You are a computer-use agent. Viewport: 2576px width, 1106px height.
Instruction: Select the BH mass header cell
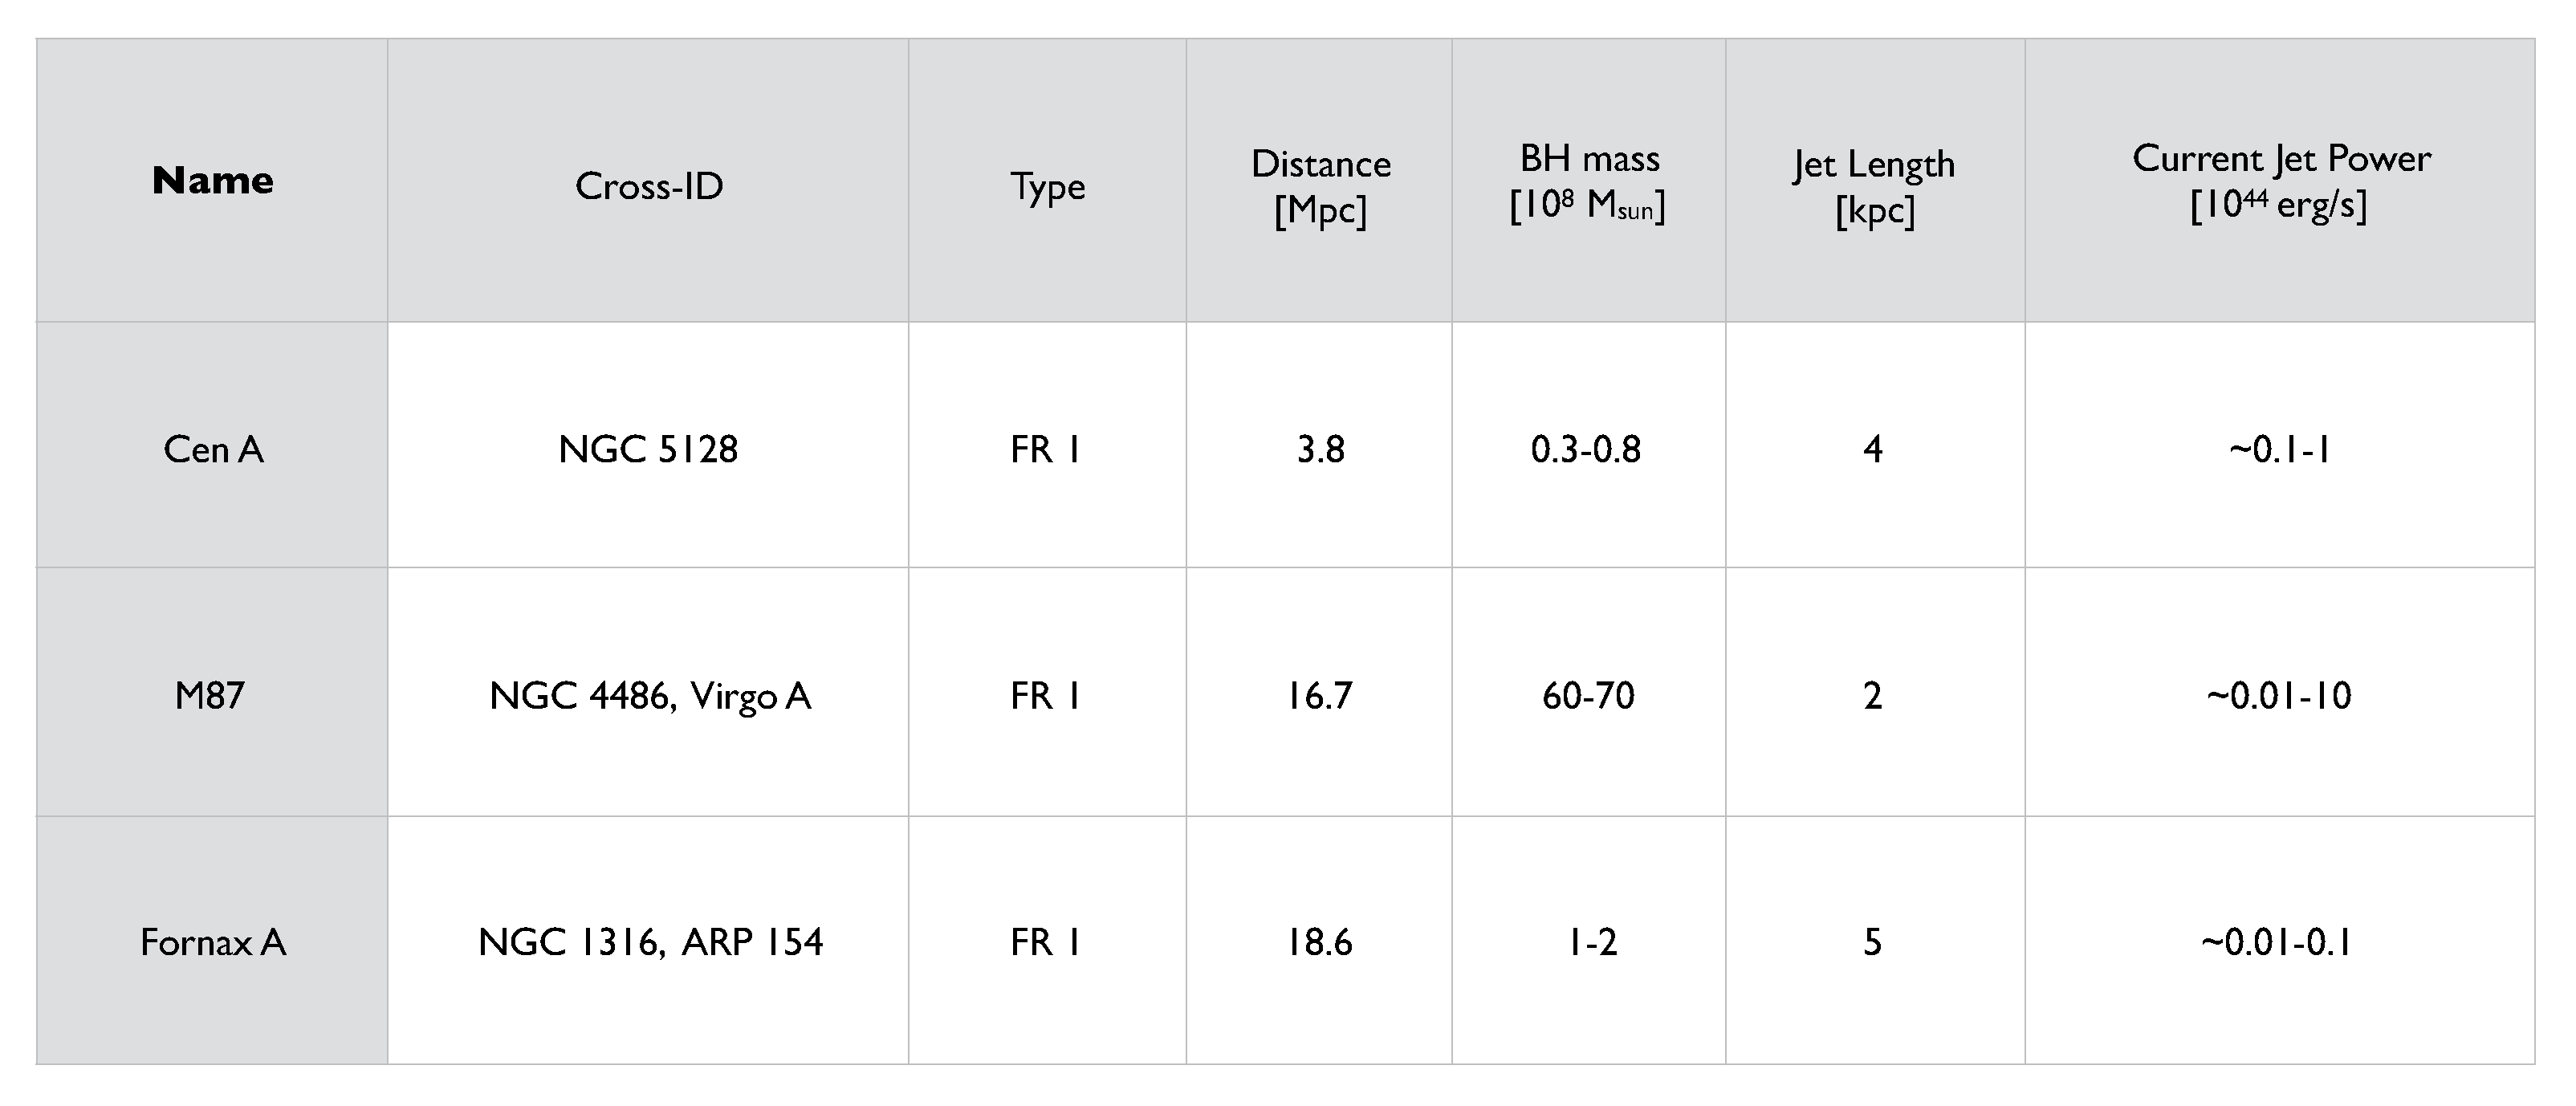tap(1588, 182)
